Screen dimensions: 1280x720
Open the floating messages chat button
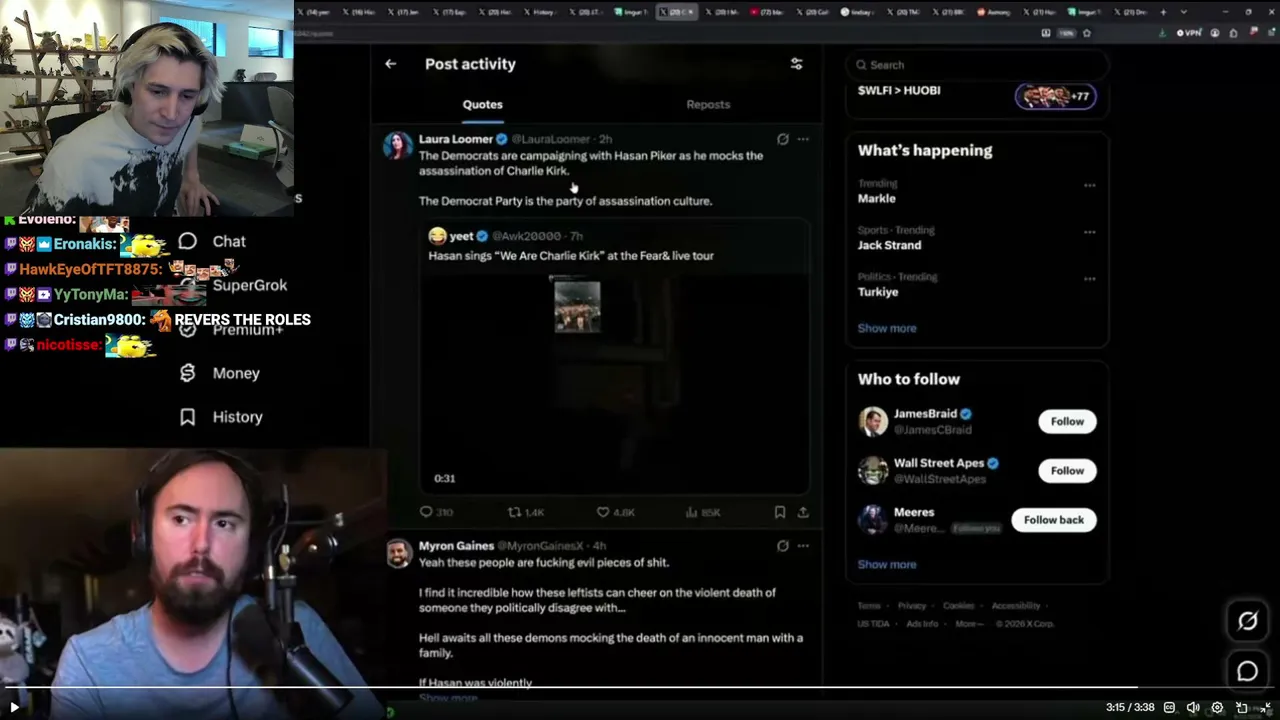click(1247, 671)
